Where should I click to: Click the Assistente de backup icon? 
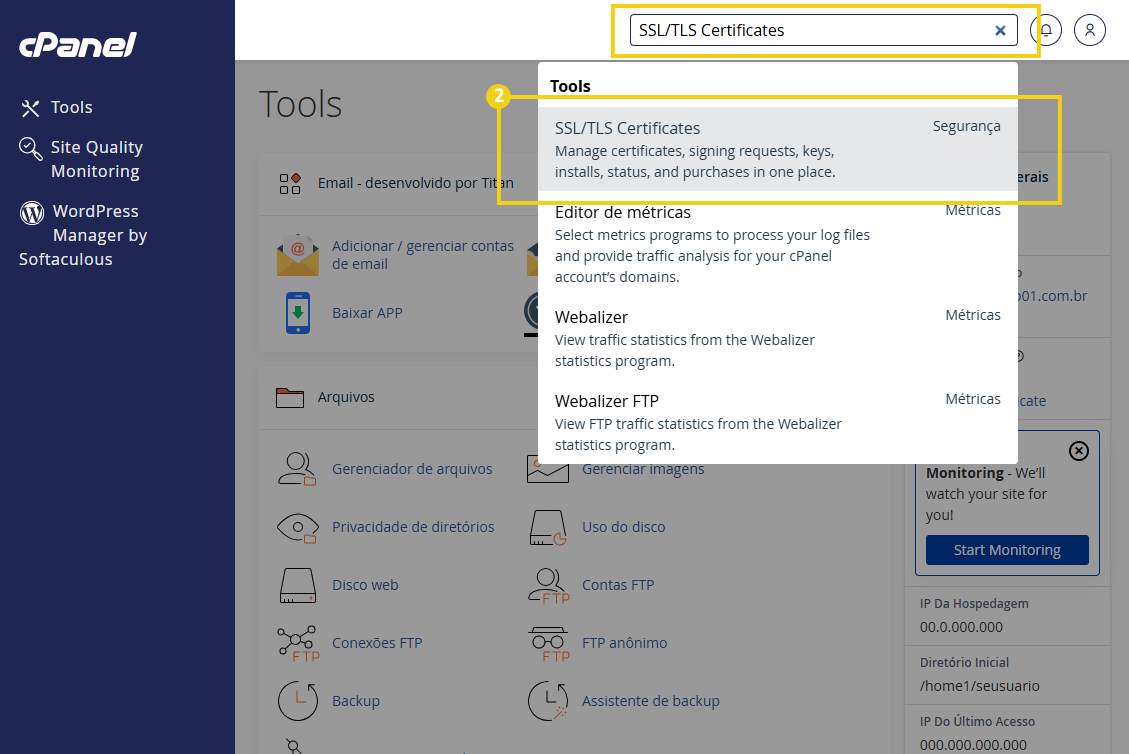click(x=548, y=701)
